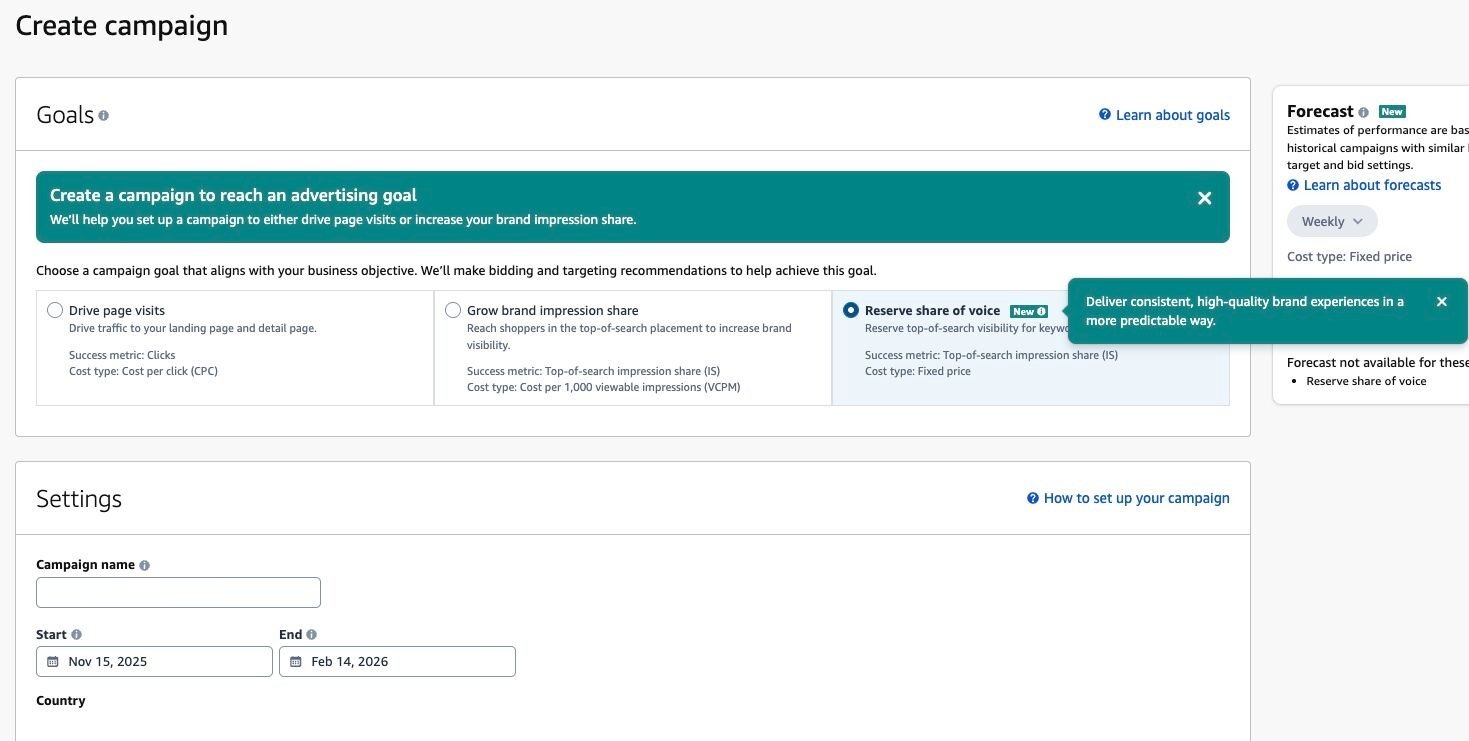1469x741 pixels.
Task: Click the info icon beside Start label
Action: 77,635
